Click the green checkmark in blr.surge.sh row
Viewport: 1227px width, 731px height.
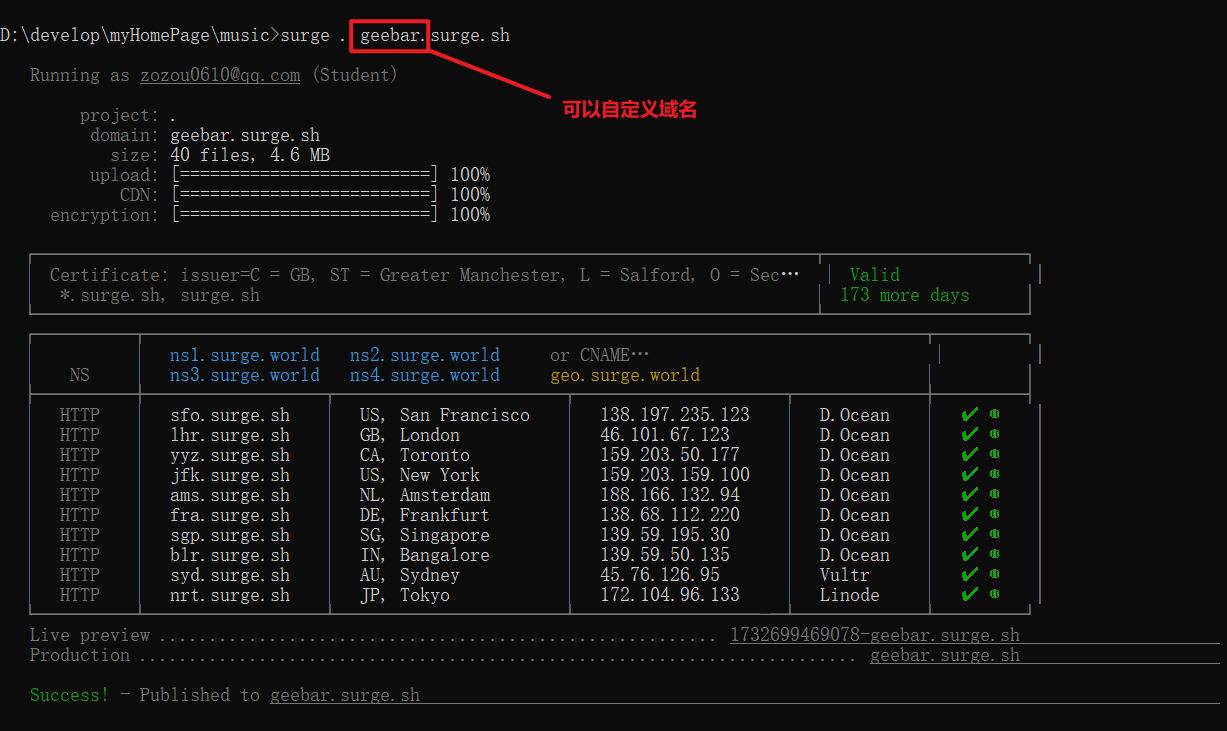[969, 555]
